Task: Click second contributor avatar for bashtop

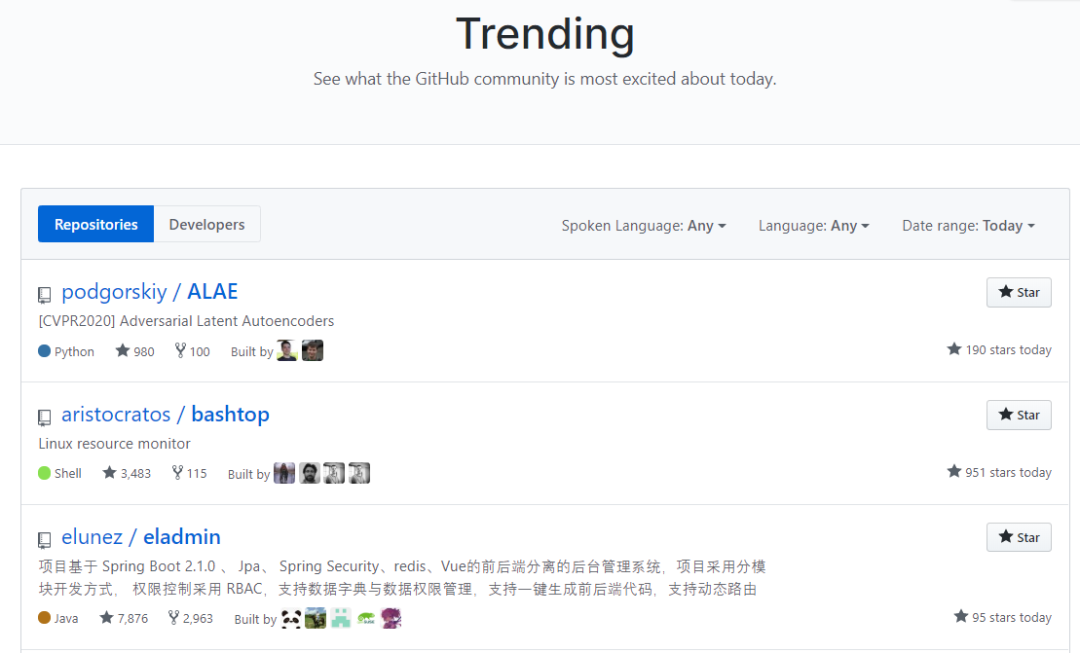Action: coord(309,473)
